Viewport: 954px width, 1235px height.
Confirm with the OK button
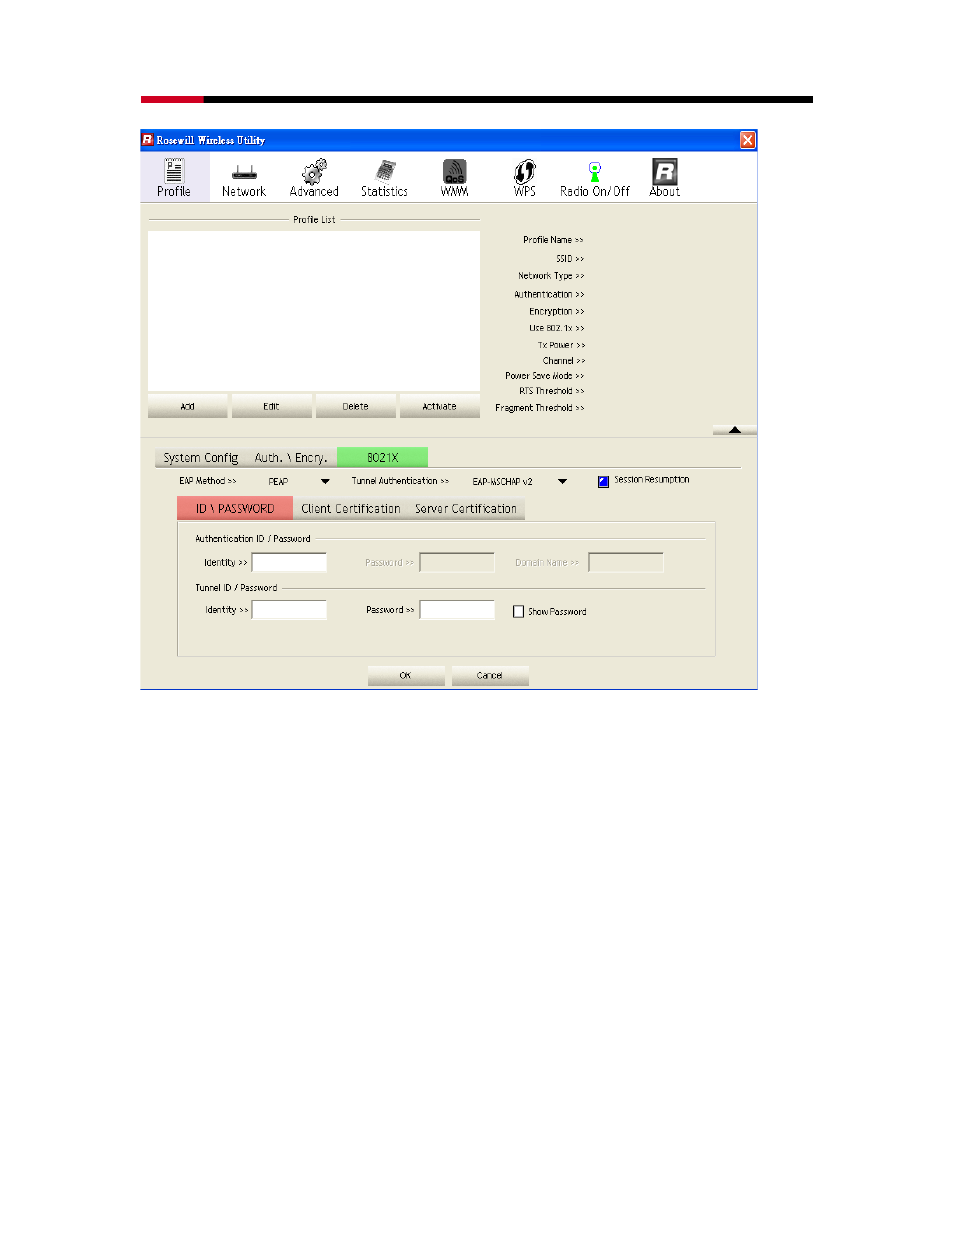(x=405, y=675)
